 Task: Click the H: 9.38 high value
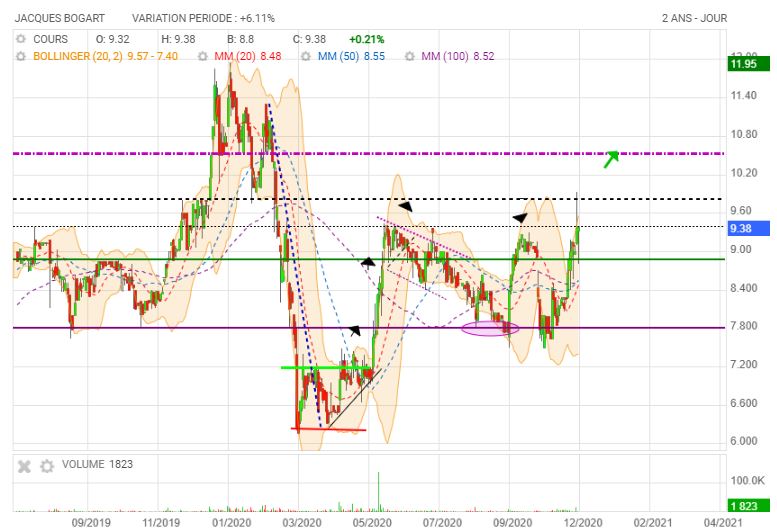[178, 39]
